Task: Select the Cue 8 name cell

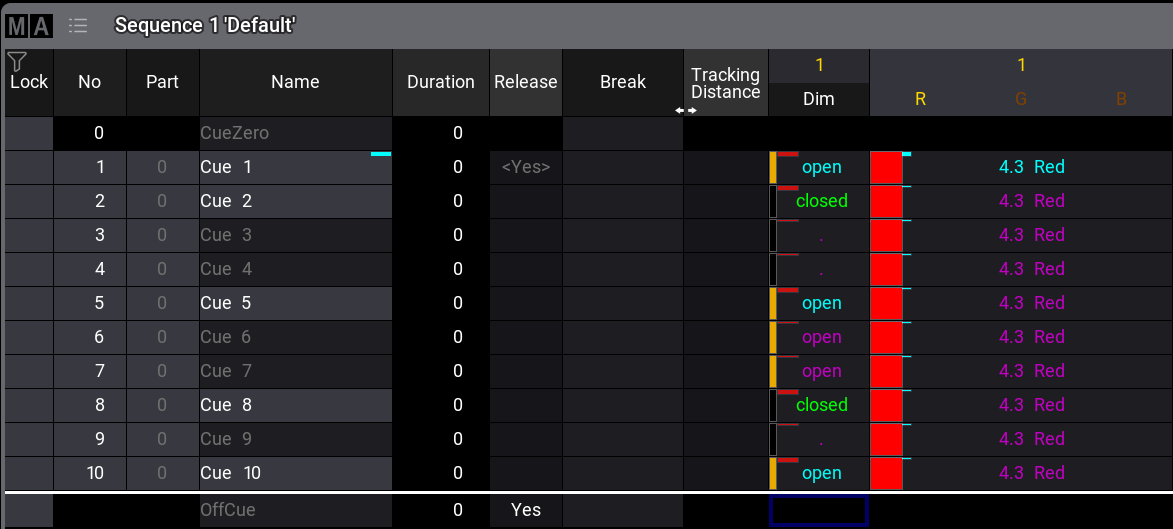Action: (x=295, y=406)
